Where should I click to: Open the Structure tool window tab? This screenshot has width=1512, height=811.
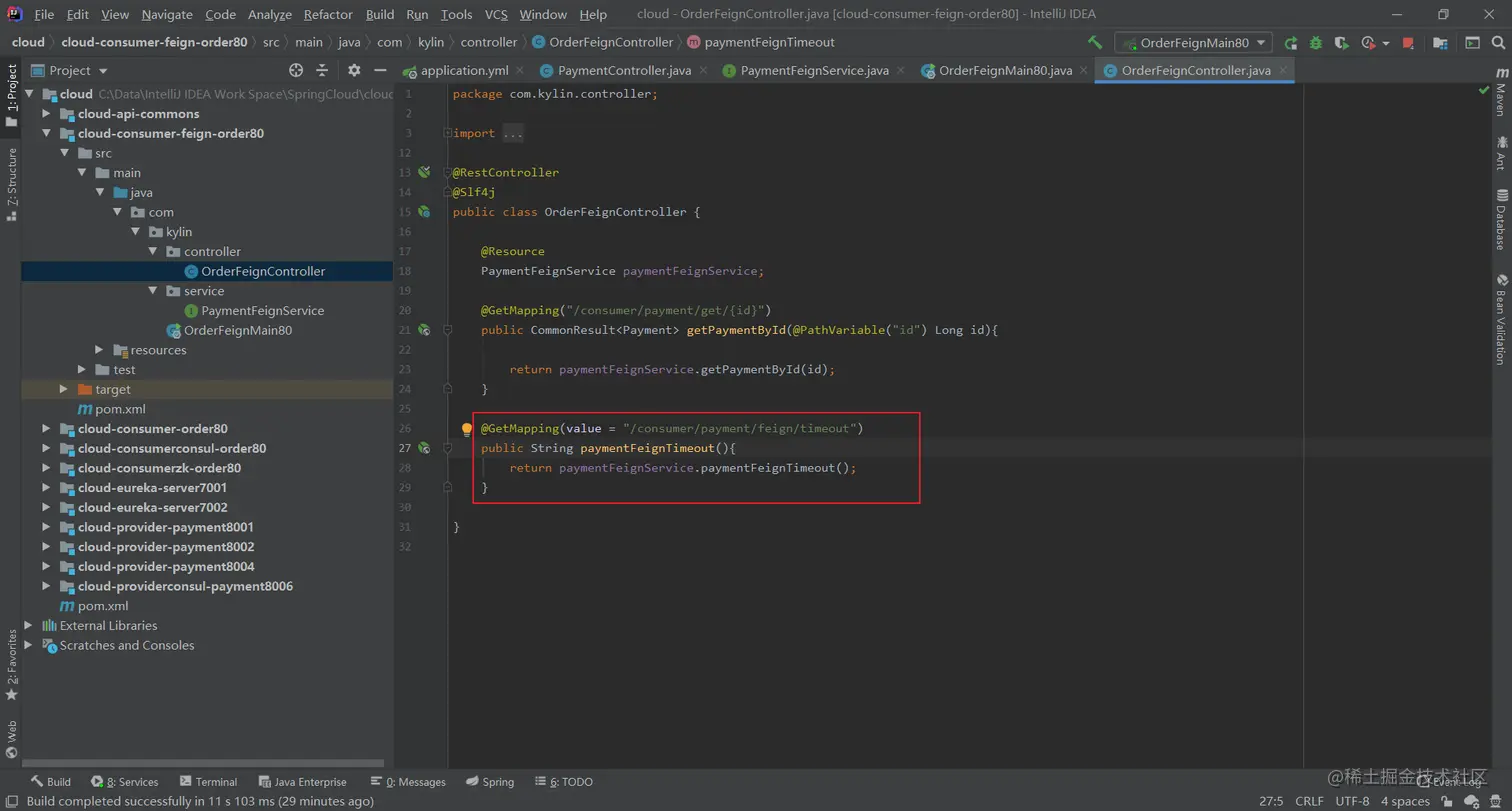tap(11, 184)
